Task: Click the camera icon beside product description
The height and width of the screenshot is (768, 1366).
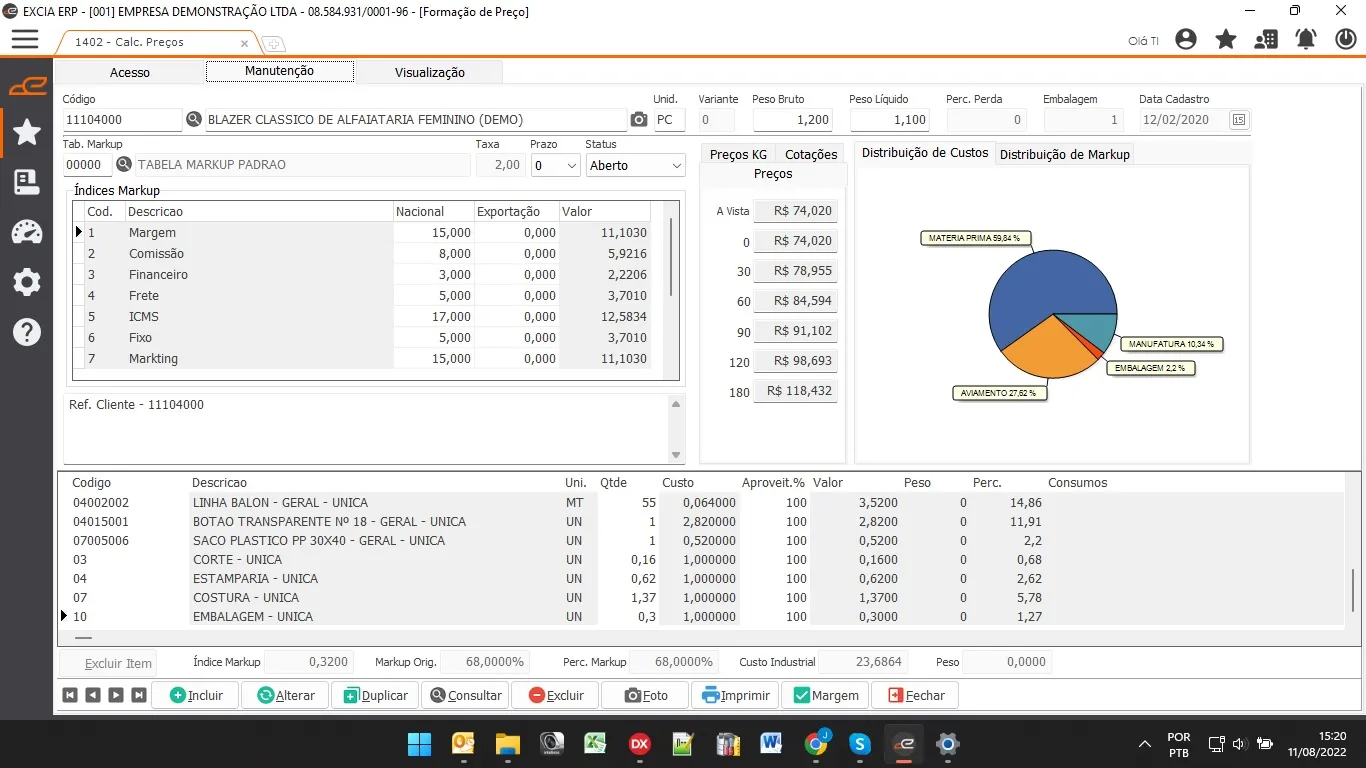Action: [x=639, y=120]
